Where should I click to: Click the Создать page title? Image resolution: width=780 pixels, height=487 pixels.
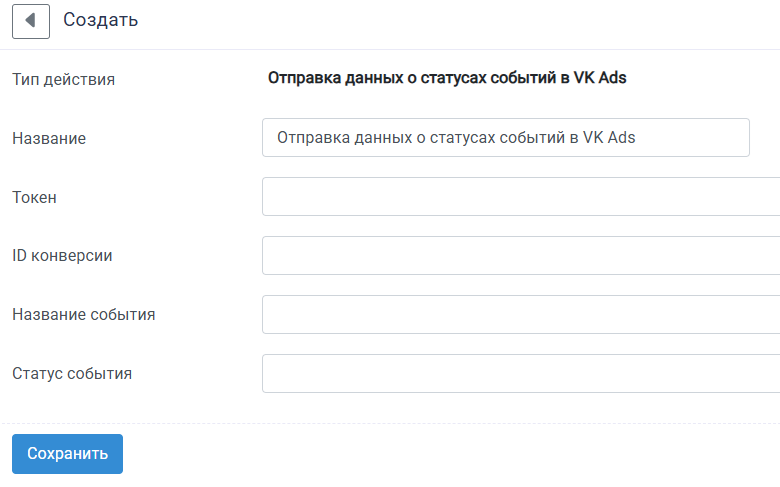(x=100, y=20)
